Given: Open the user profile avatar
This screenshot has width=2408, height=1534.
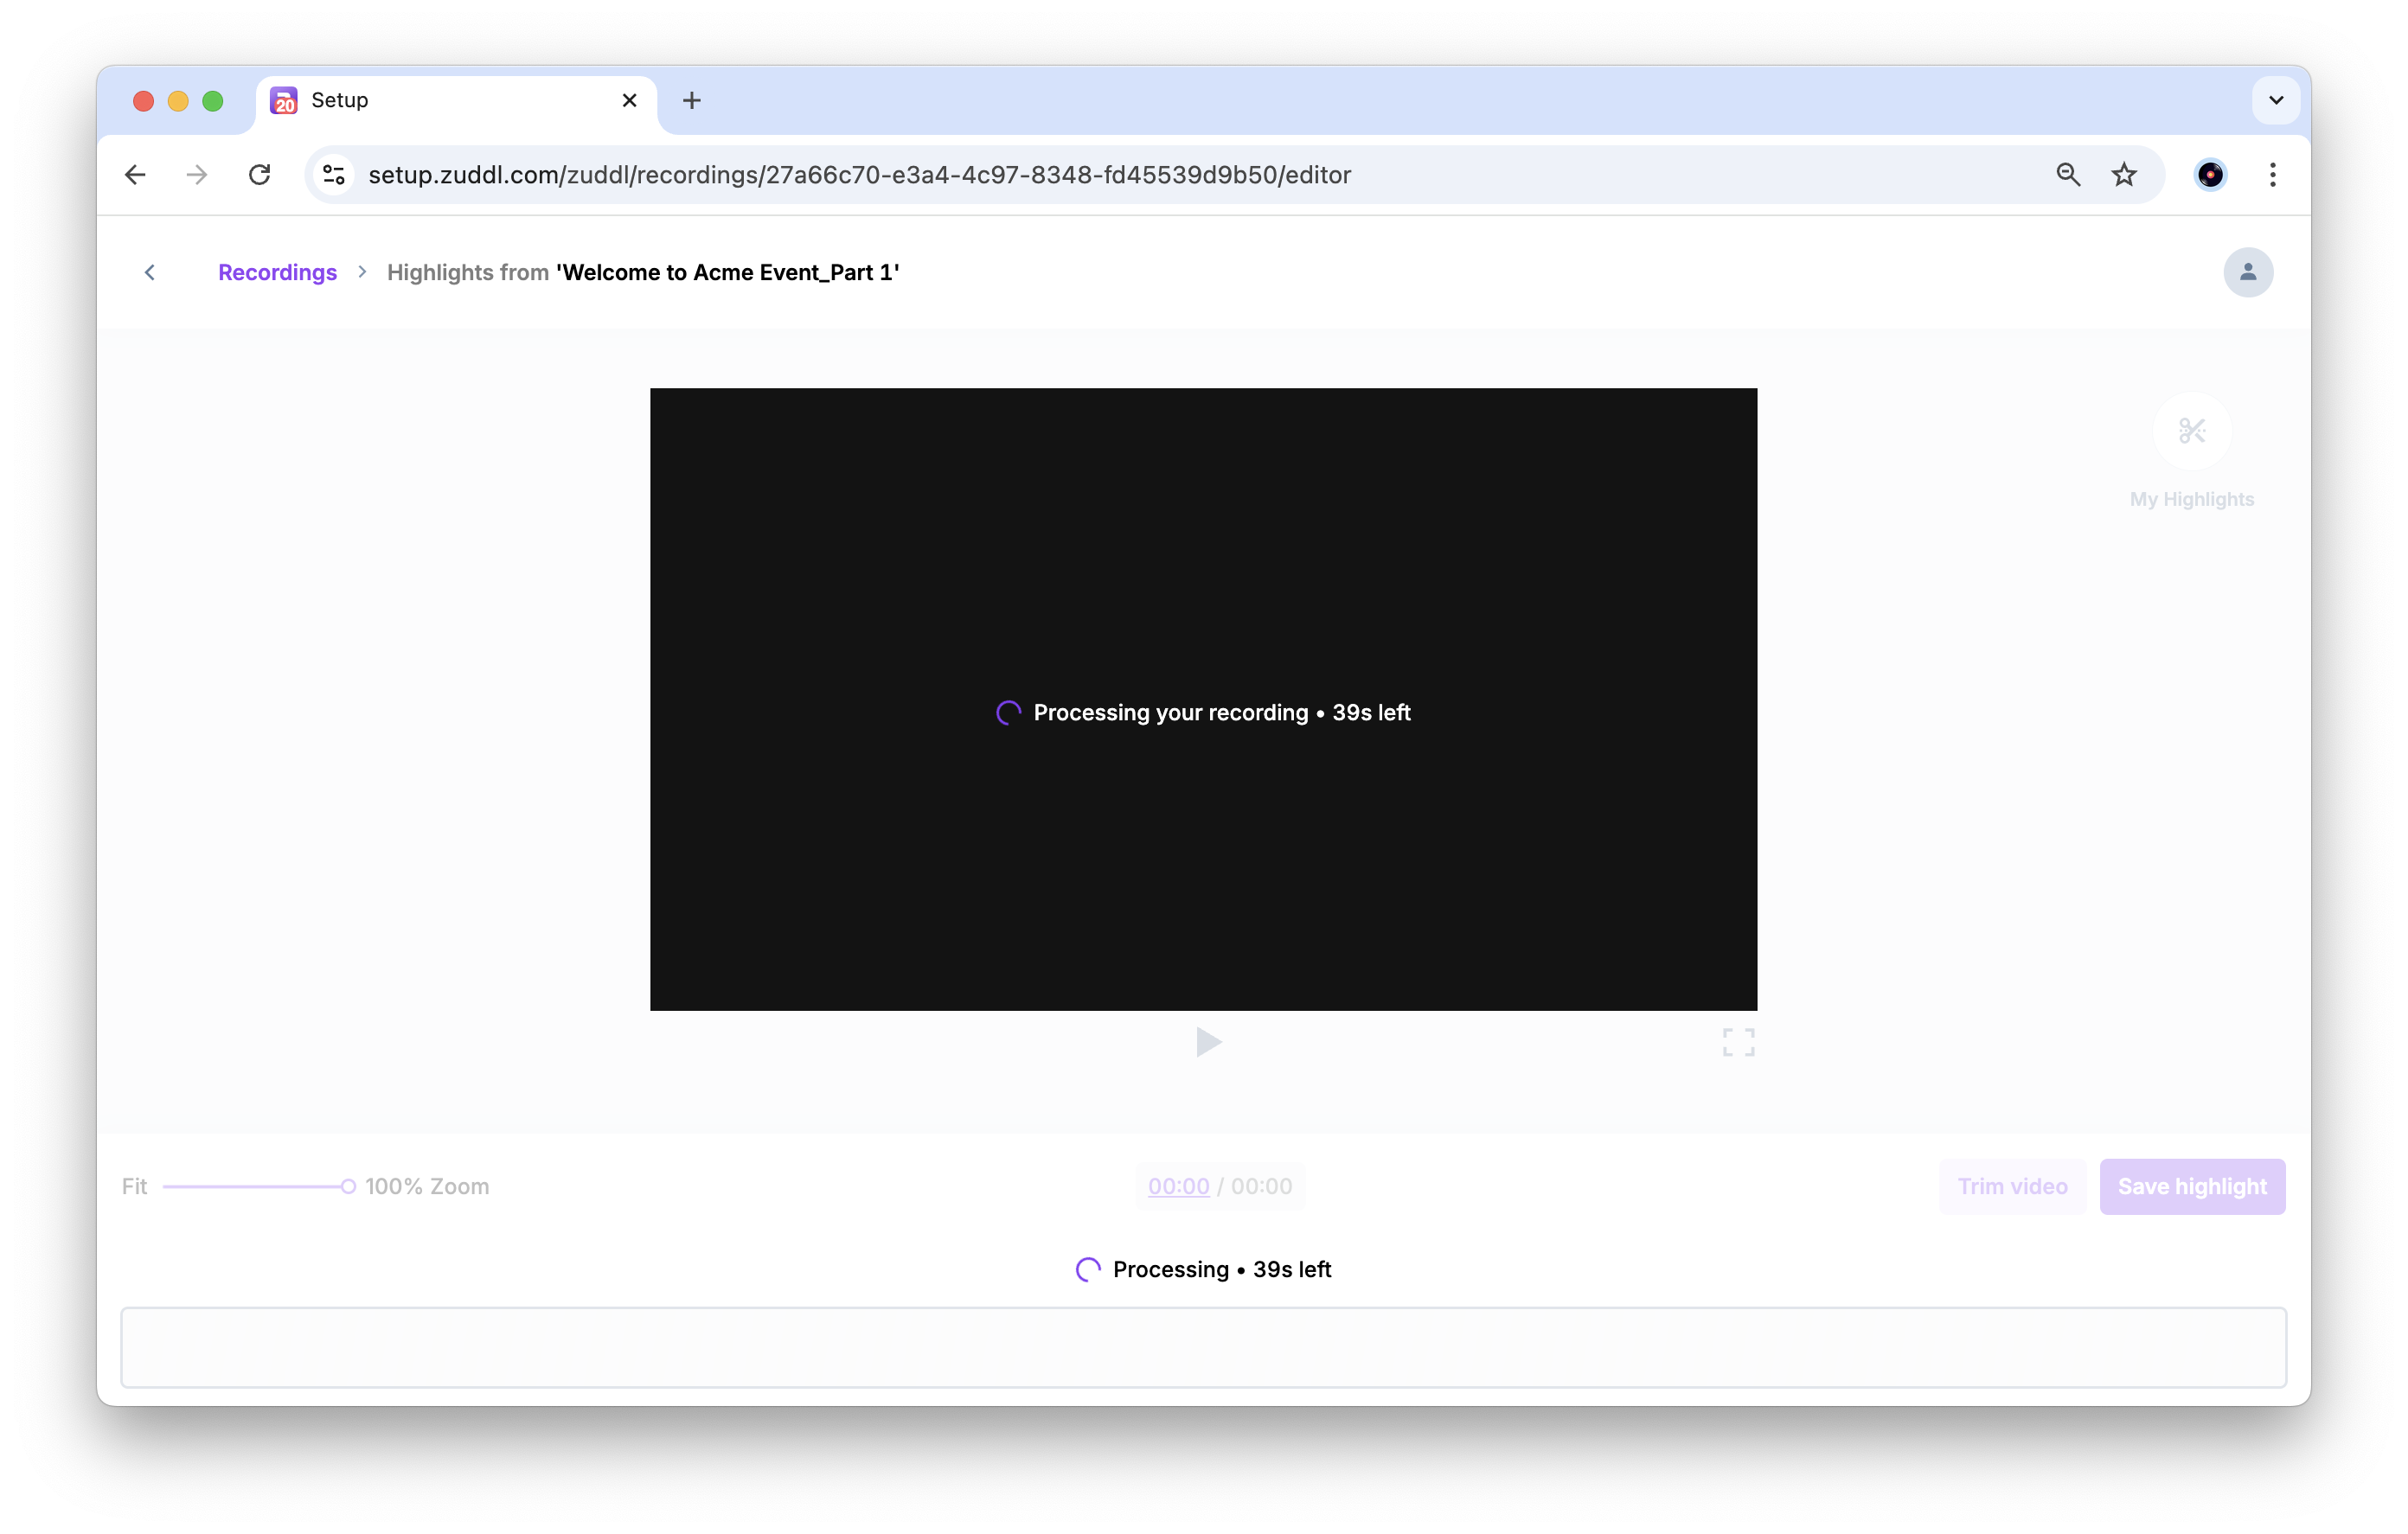Looking at the screenshot, I should [2247, 272].
